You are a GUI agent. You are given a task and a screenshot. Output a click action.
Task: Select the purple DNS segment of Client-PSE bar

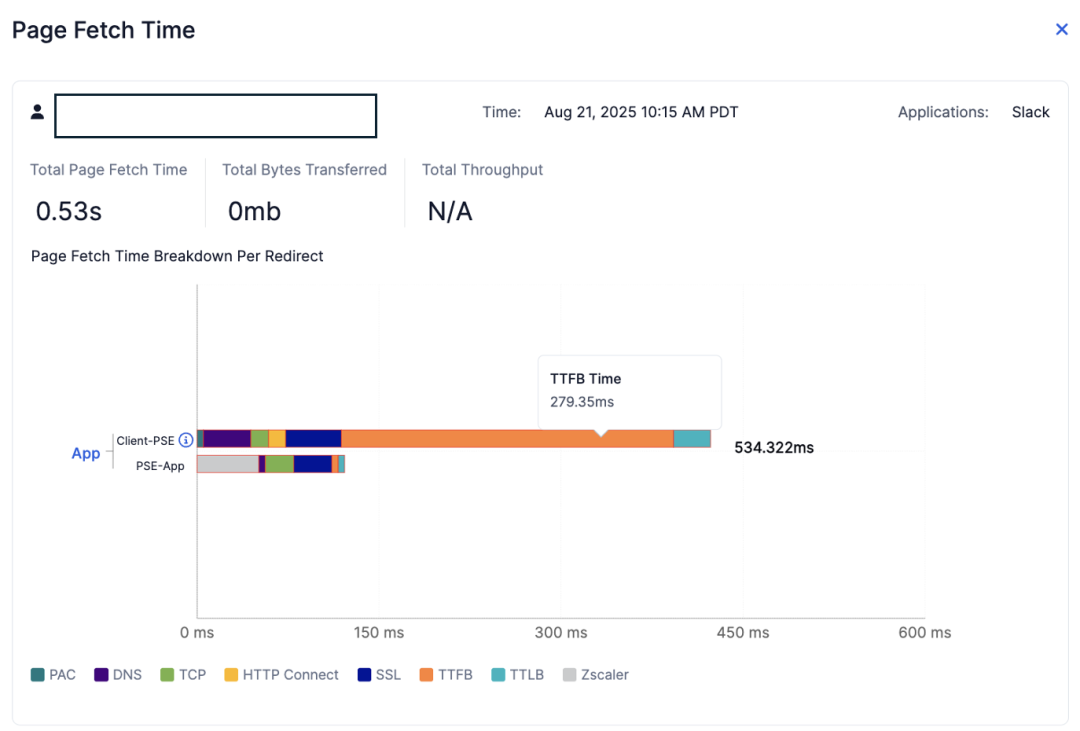[227, 439]
